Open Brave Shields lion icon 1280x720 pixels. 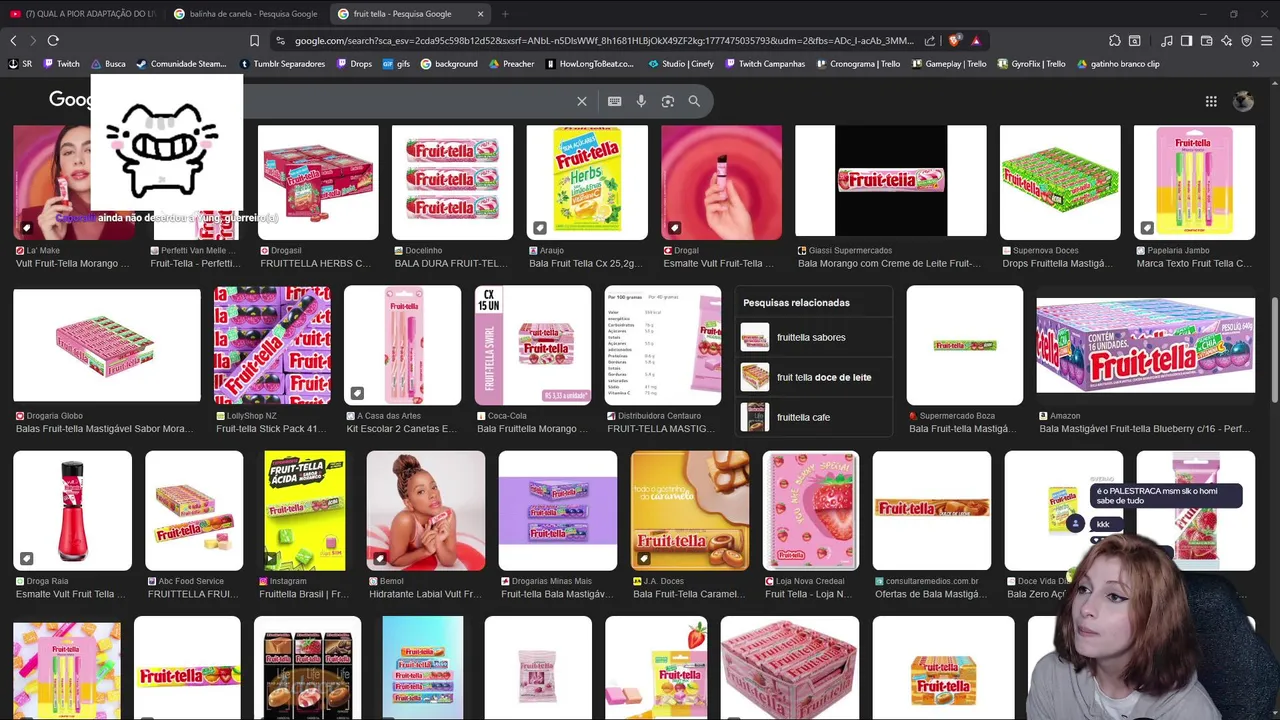point(955,41)
